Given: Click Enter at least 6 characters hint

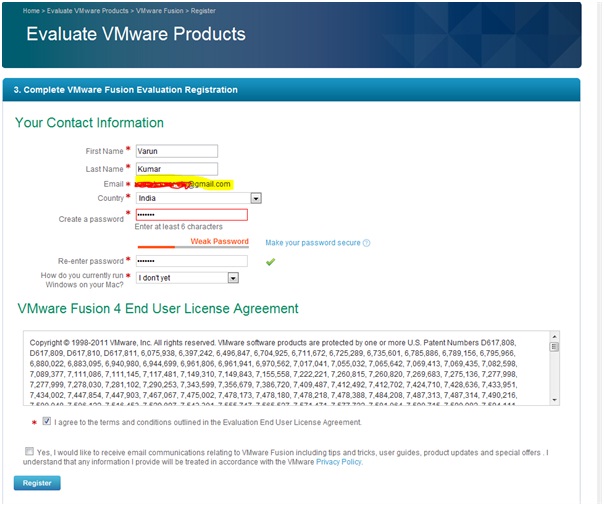Looking at the screenshot, I should (x=178, y=226).
